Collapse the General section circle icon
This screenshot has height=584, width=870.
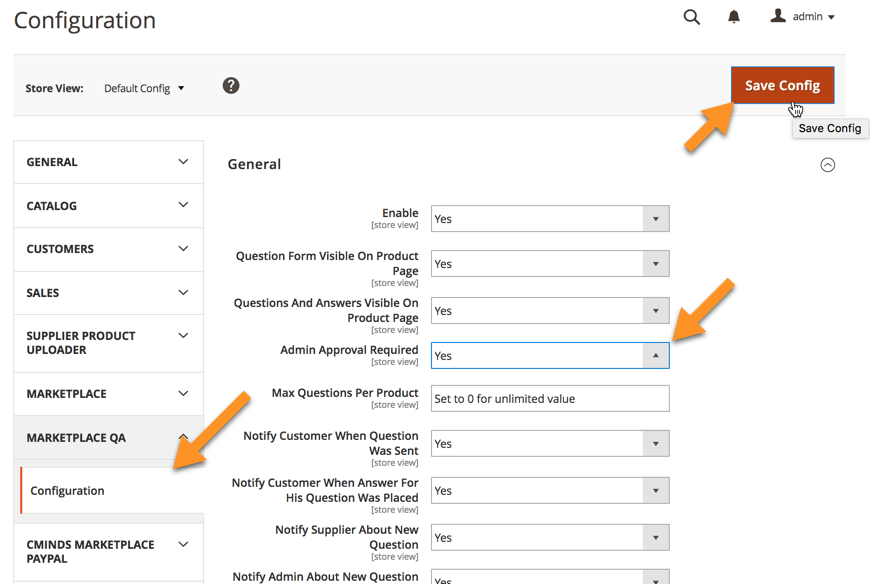click(827, 165)
